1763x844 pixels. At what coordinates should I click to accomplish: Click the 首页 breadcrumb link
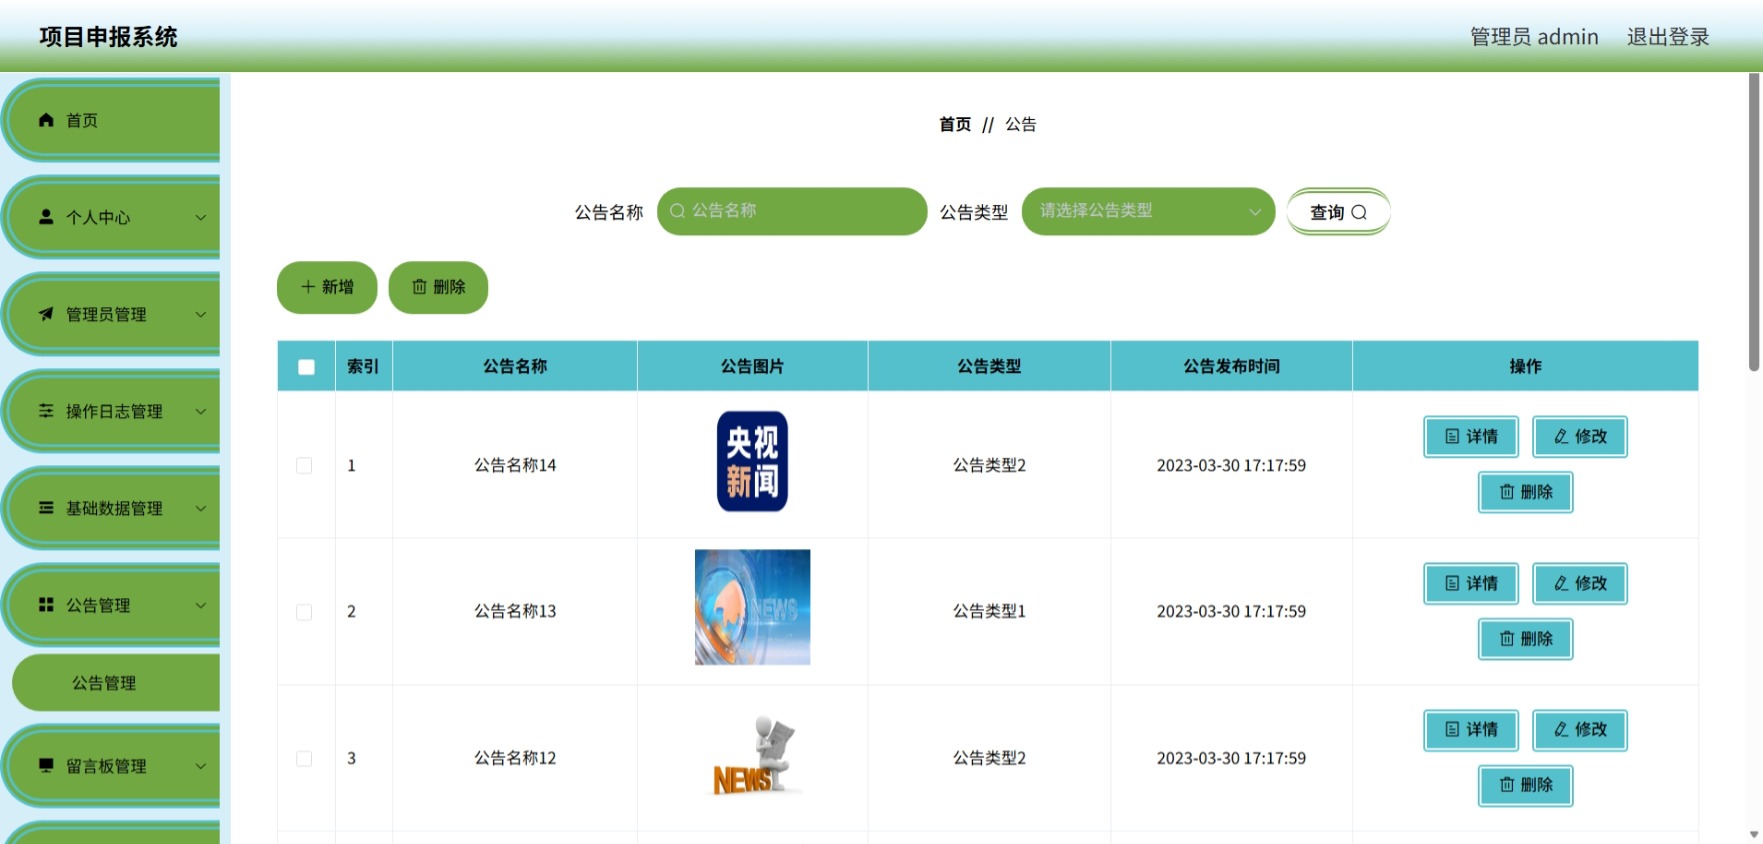pos(955,124)
